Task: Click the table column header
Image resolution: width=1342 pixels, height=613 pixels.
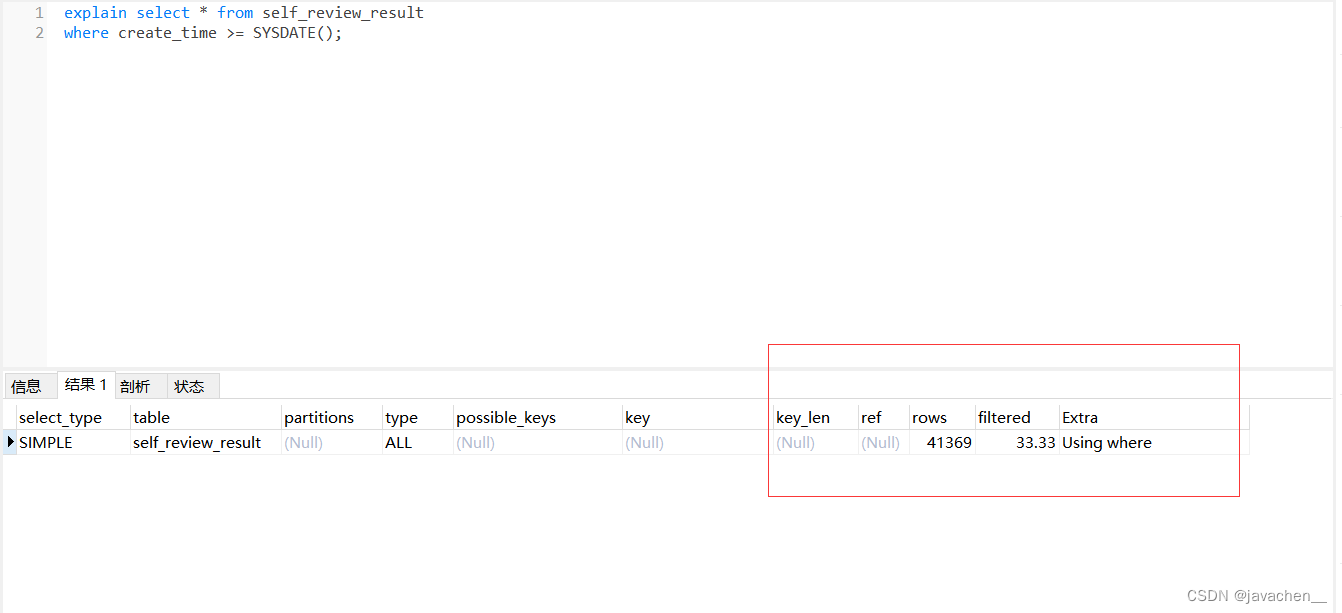Action: point(151,417)
